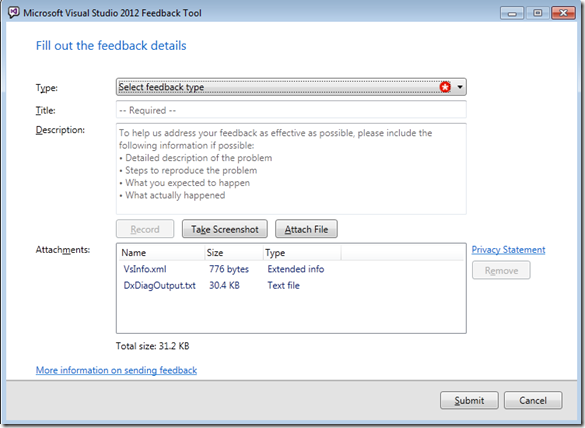Screen dimensions: 585x428
Task: Click the red required-field indicator icon
Action: tap(445, 87)
